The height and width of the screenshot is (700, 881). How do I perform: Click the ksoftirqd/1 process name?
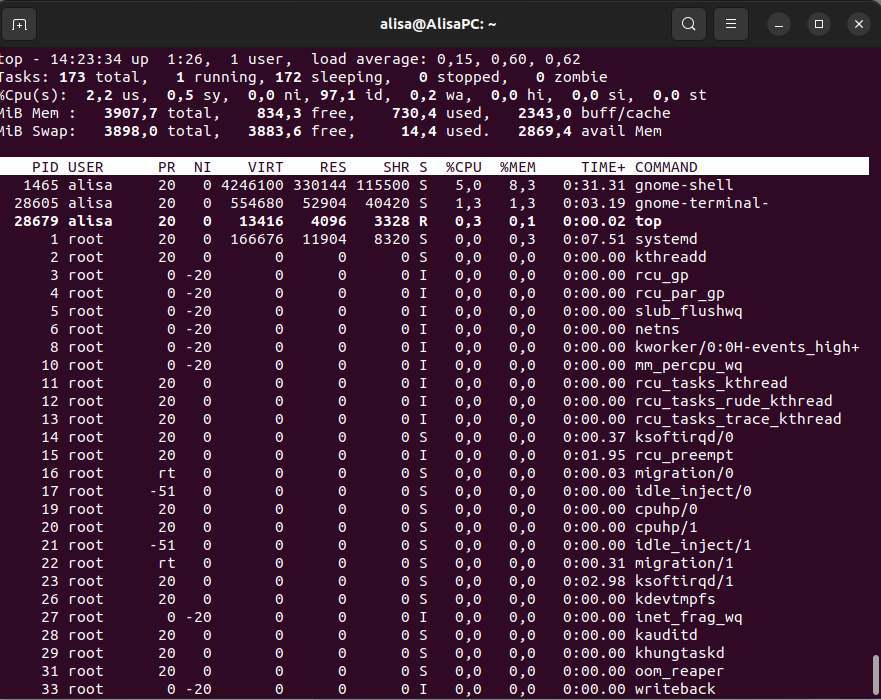(x=684, y=581)
